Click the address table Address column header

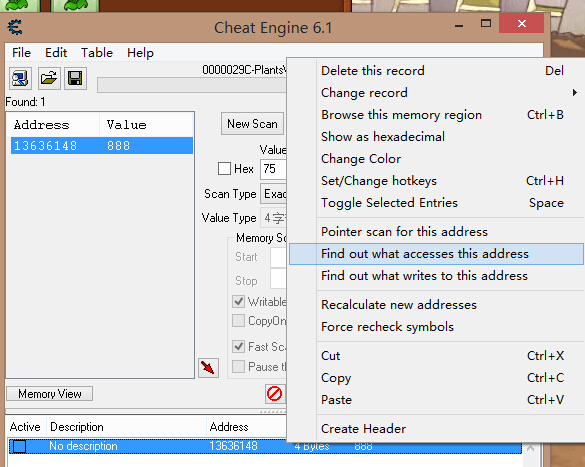point(246,427)
